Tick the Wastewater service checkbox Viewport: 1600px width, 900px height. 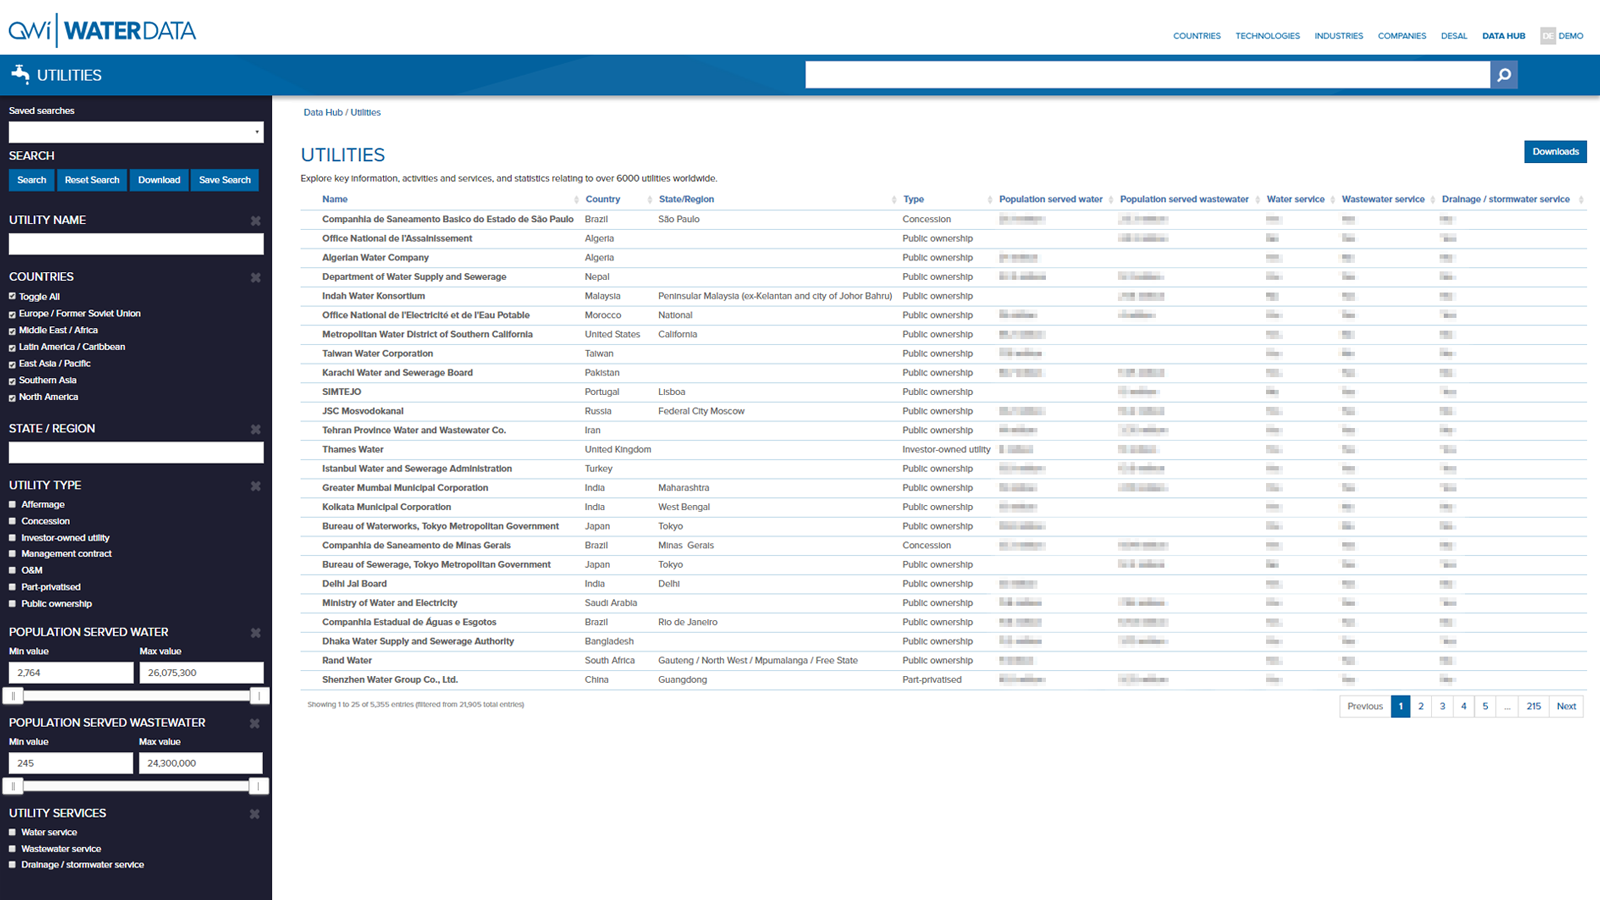click(x=12, y=849)
